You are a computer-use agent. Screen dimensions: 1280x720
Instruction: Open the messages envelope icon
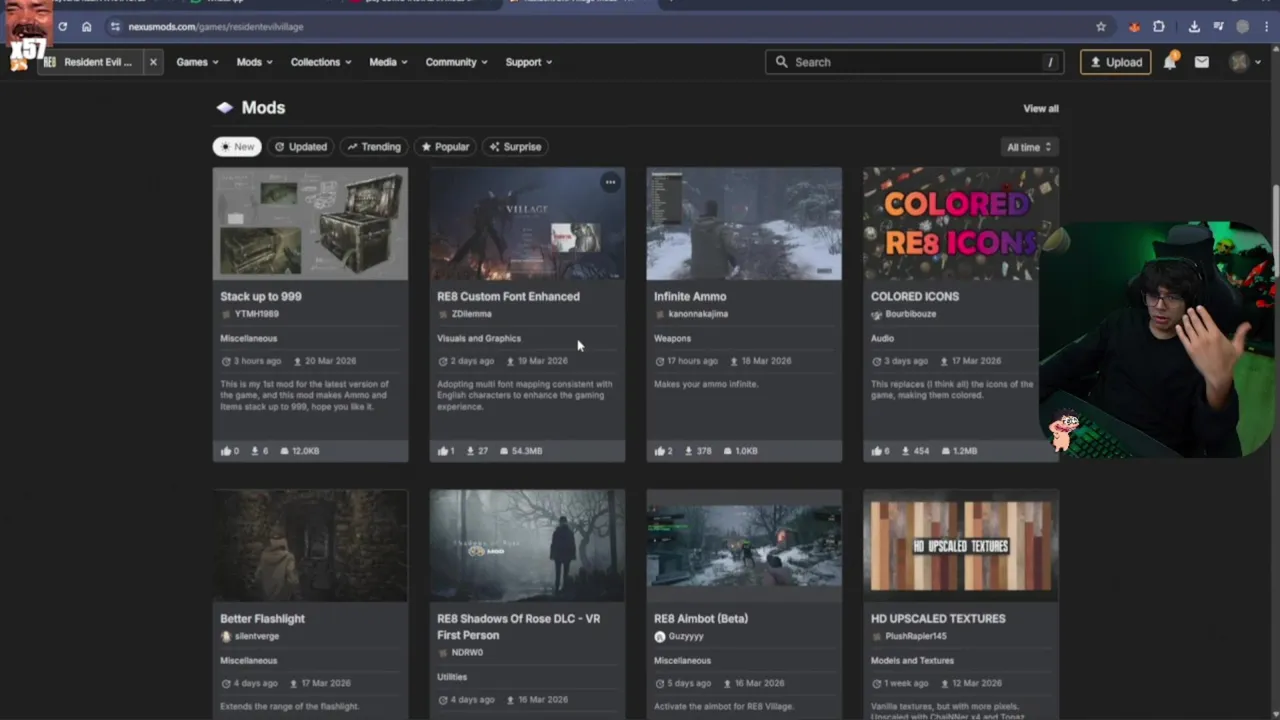click(1202, 62)
